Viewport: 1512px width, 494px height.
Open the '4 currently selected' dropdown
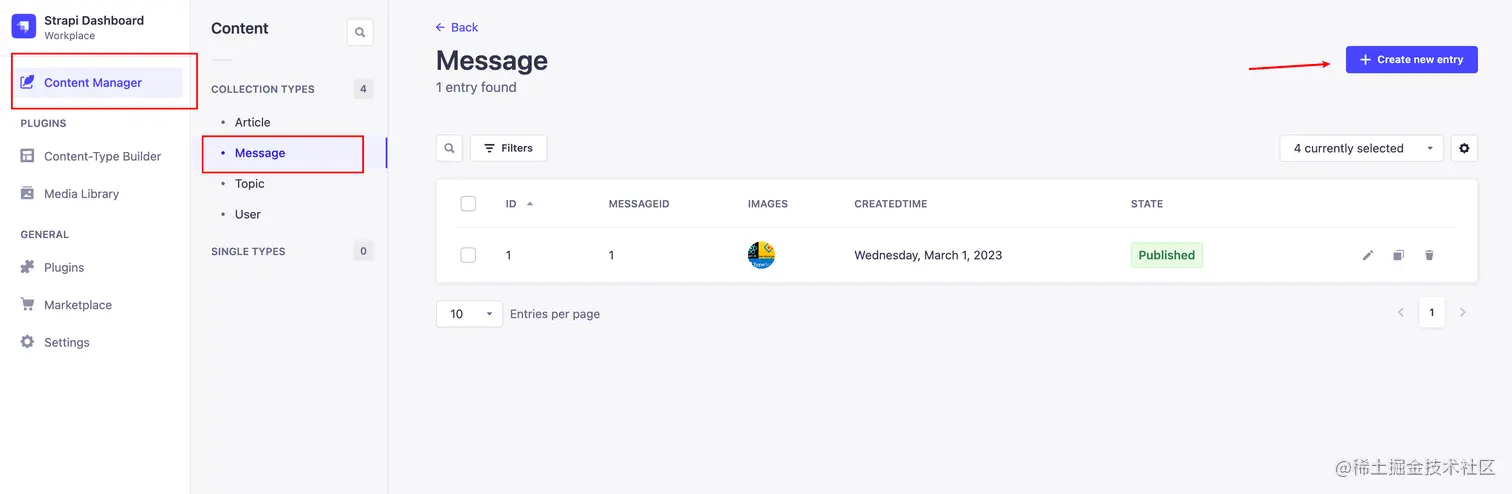1361,148
